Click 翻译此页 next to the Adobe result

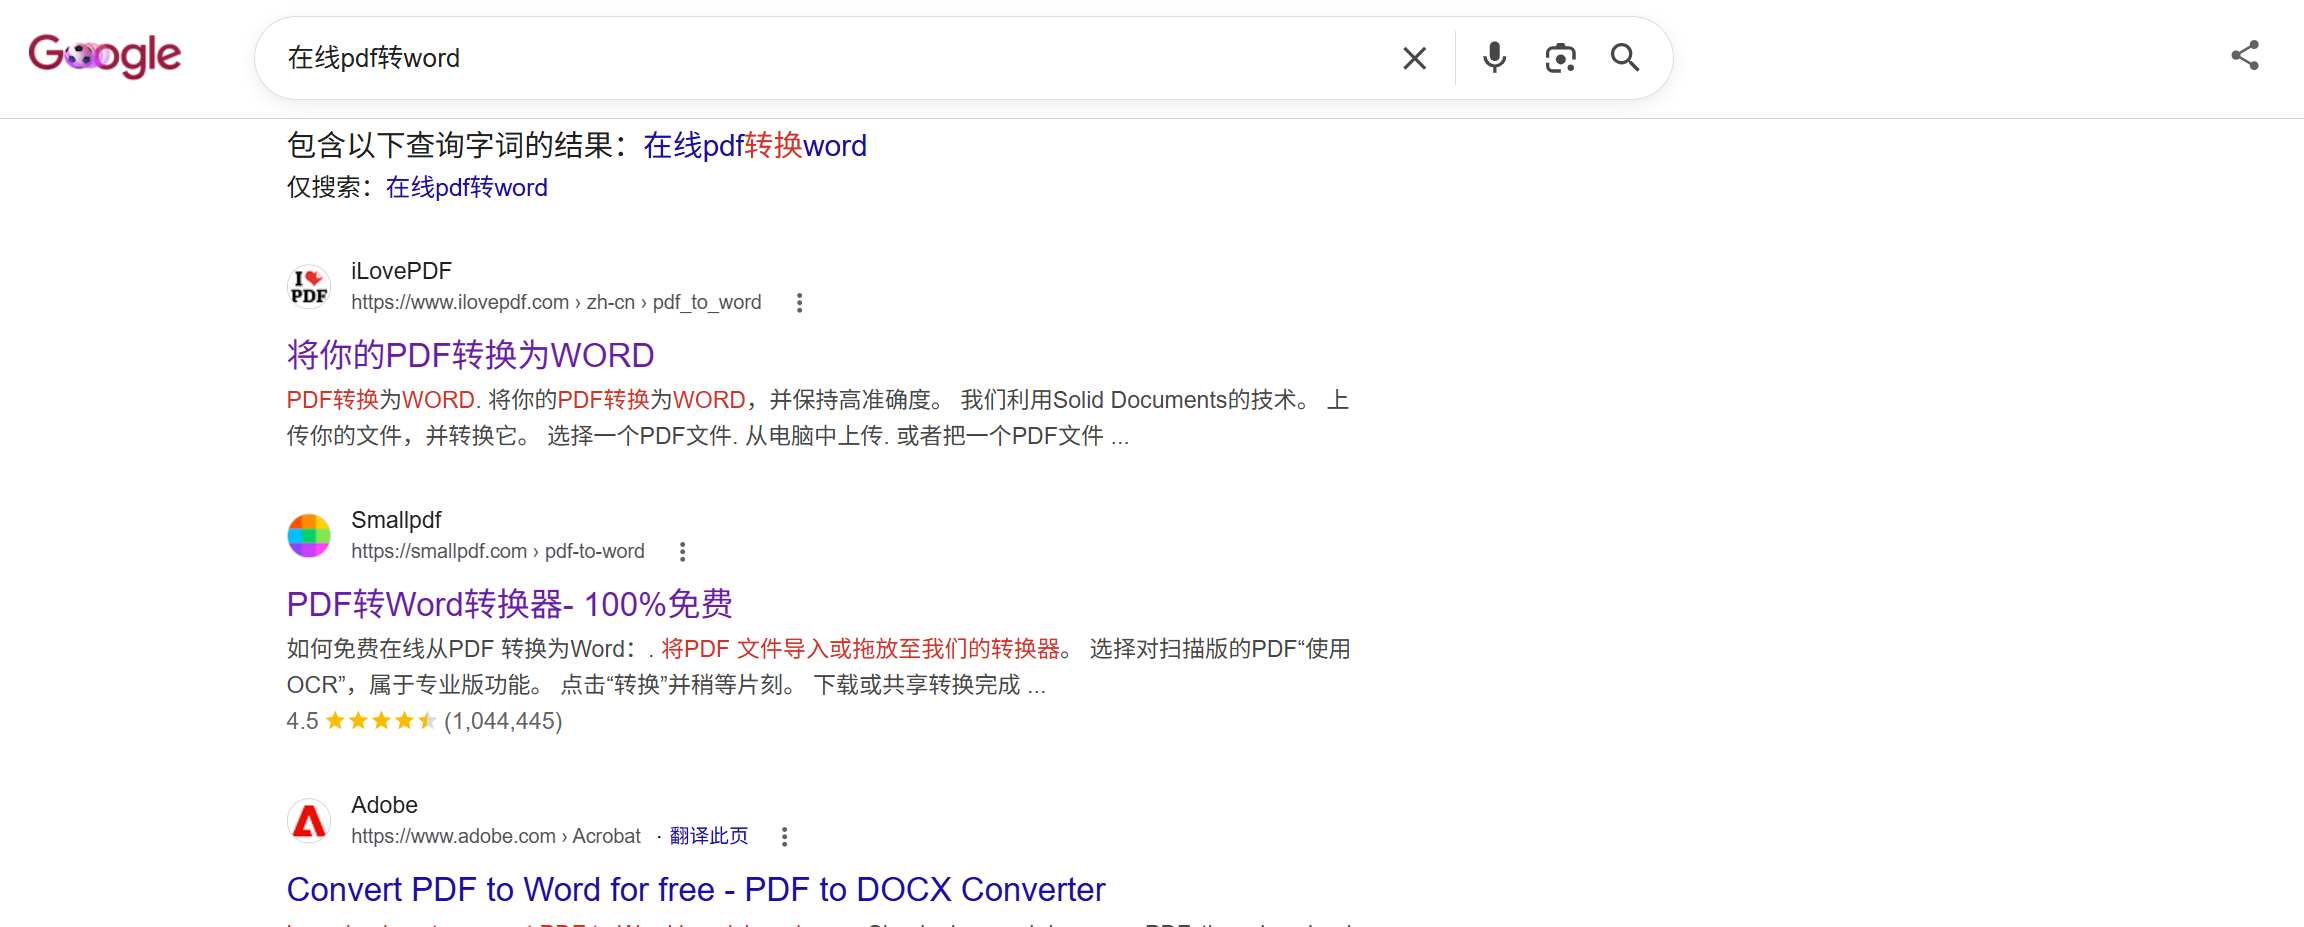pyautogui.click(x=709, y=836)
